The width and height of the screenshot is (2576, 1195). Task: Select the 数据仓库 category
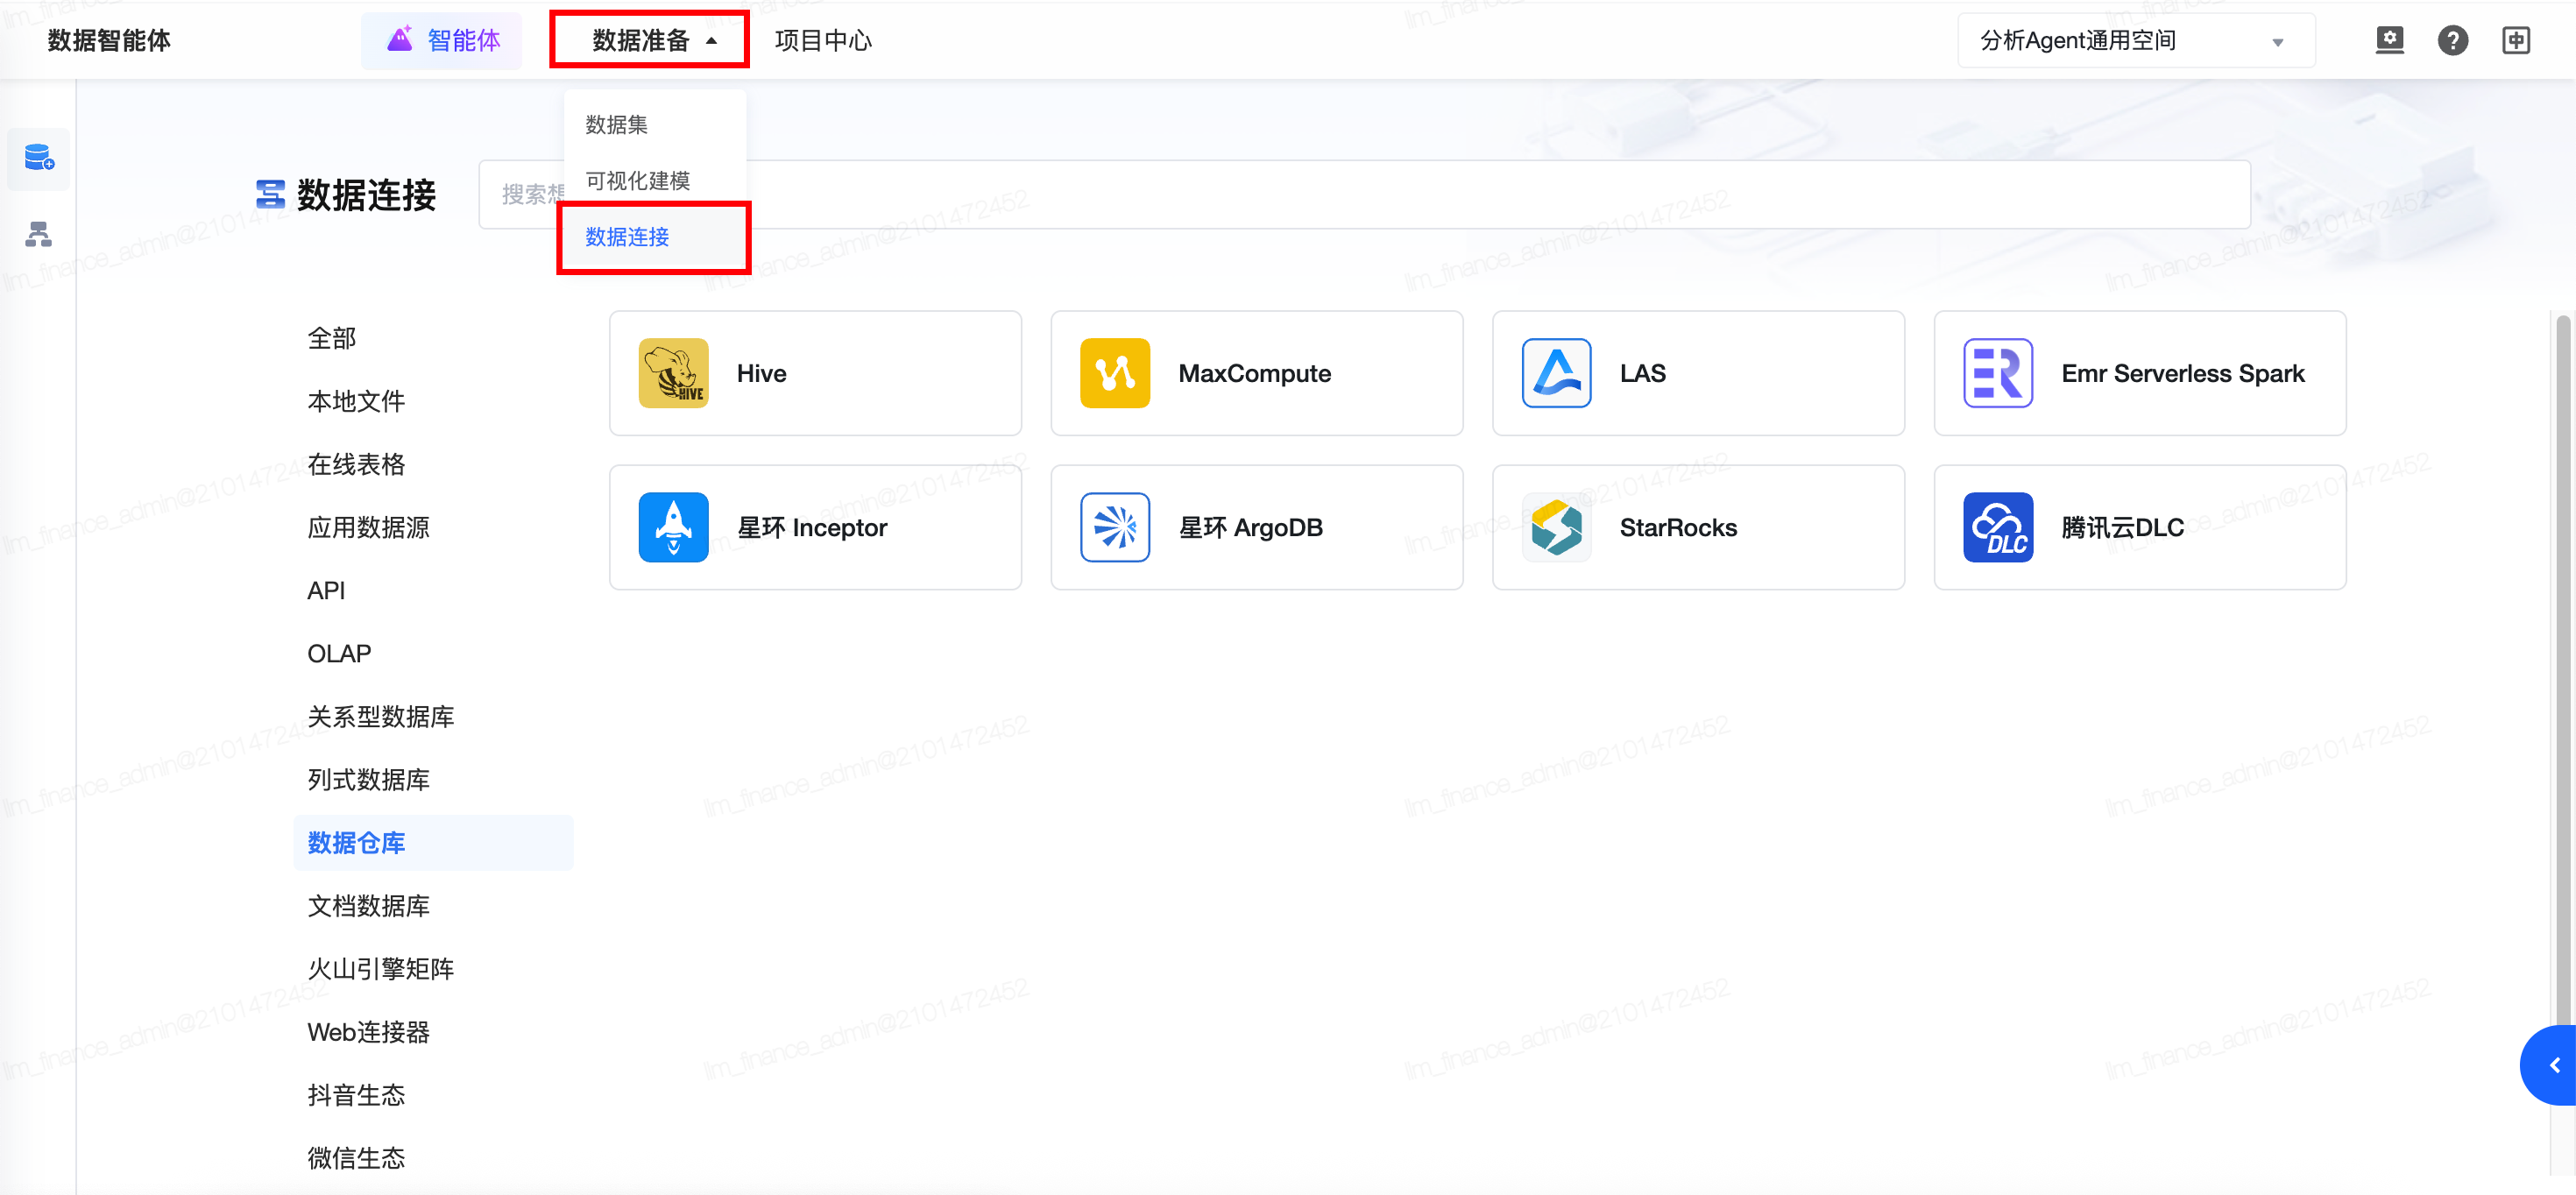[433, 843]
